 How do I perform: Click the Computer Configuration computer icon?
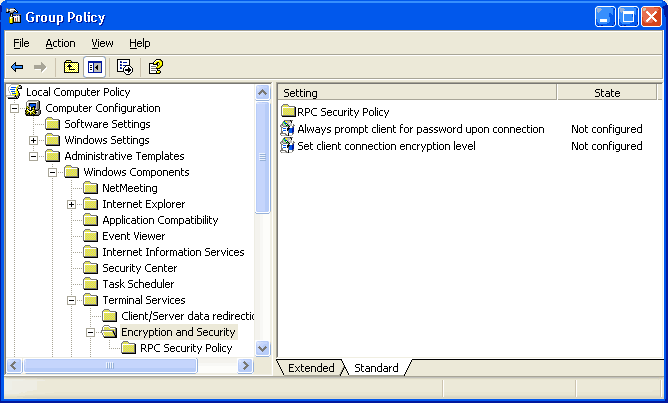coord(33,108)
